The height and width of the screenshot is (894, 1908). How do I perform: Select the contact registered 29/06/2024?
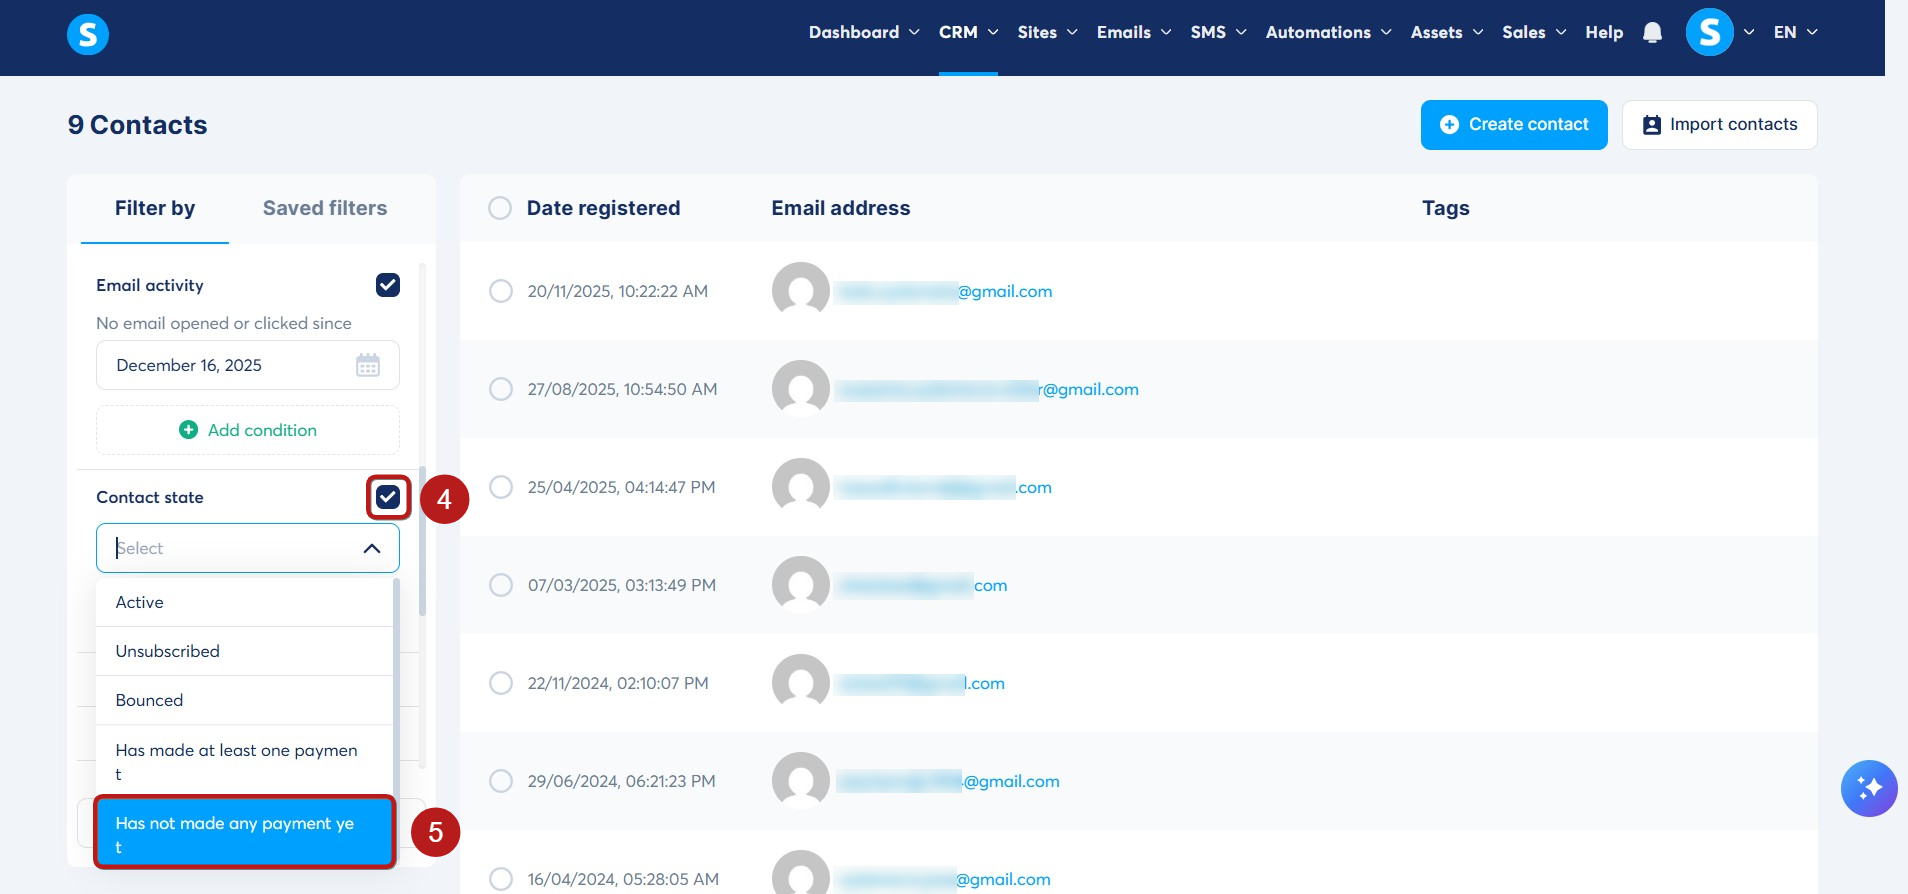[x=501, y=781]
